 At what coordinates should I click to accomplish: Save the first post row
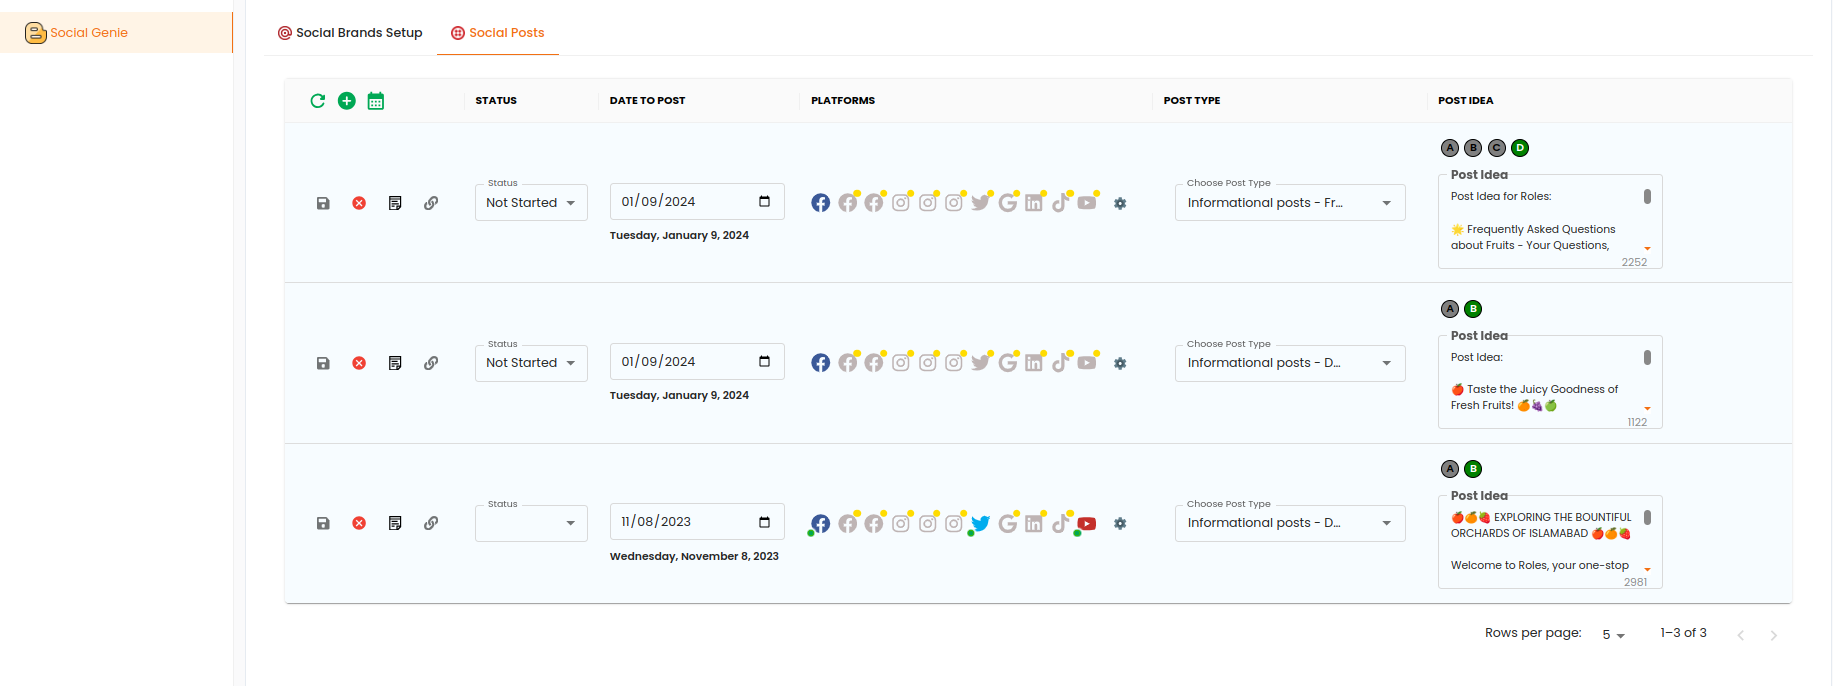(323, 203)
